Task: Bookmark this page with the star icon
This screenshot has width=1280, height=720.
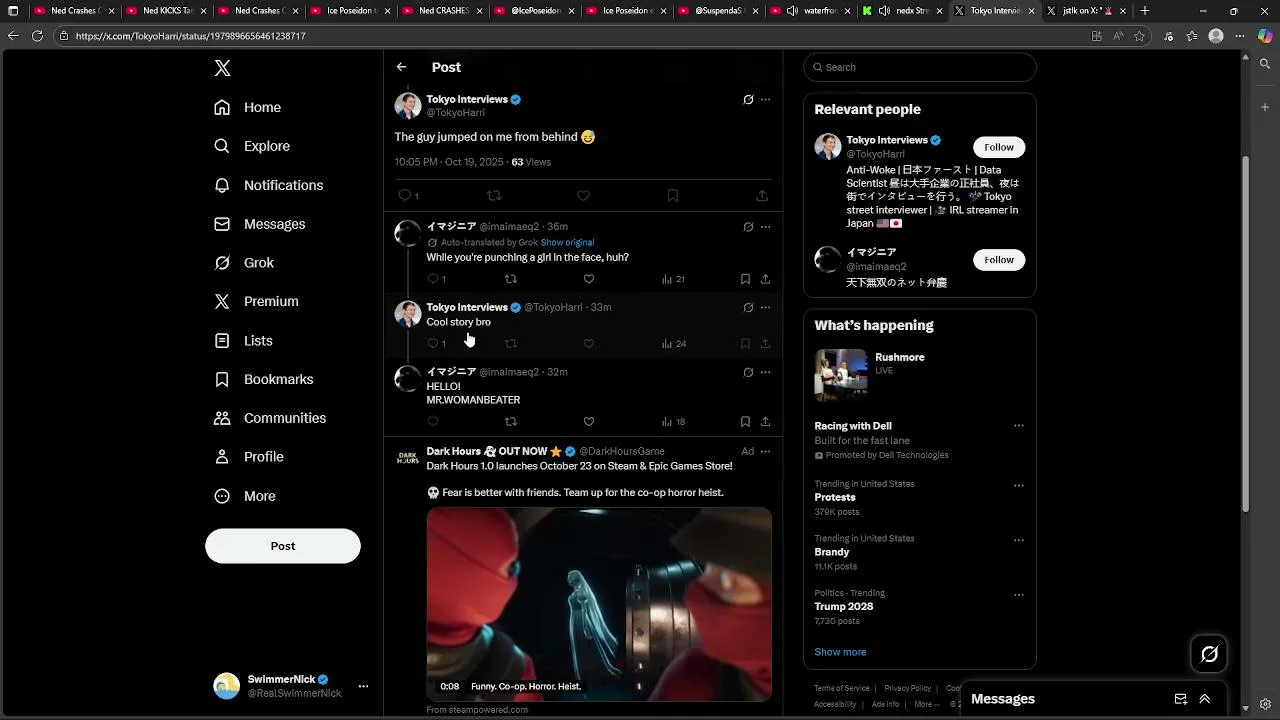Action: click(1139, 36)
